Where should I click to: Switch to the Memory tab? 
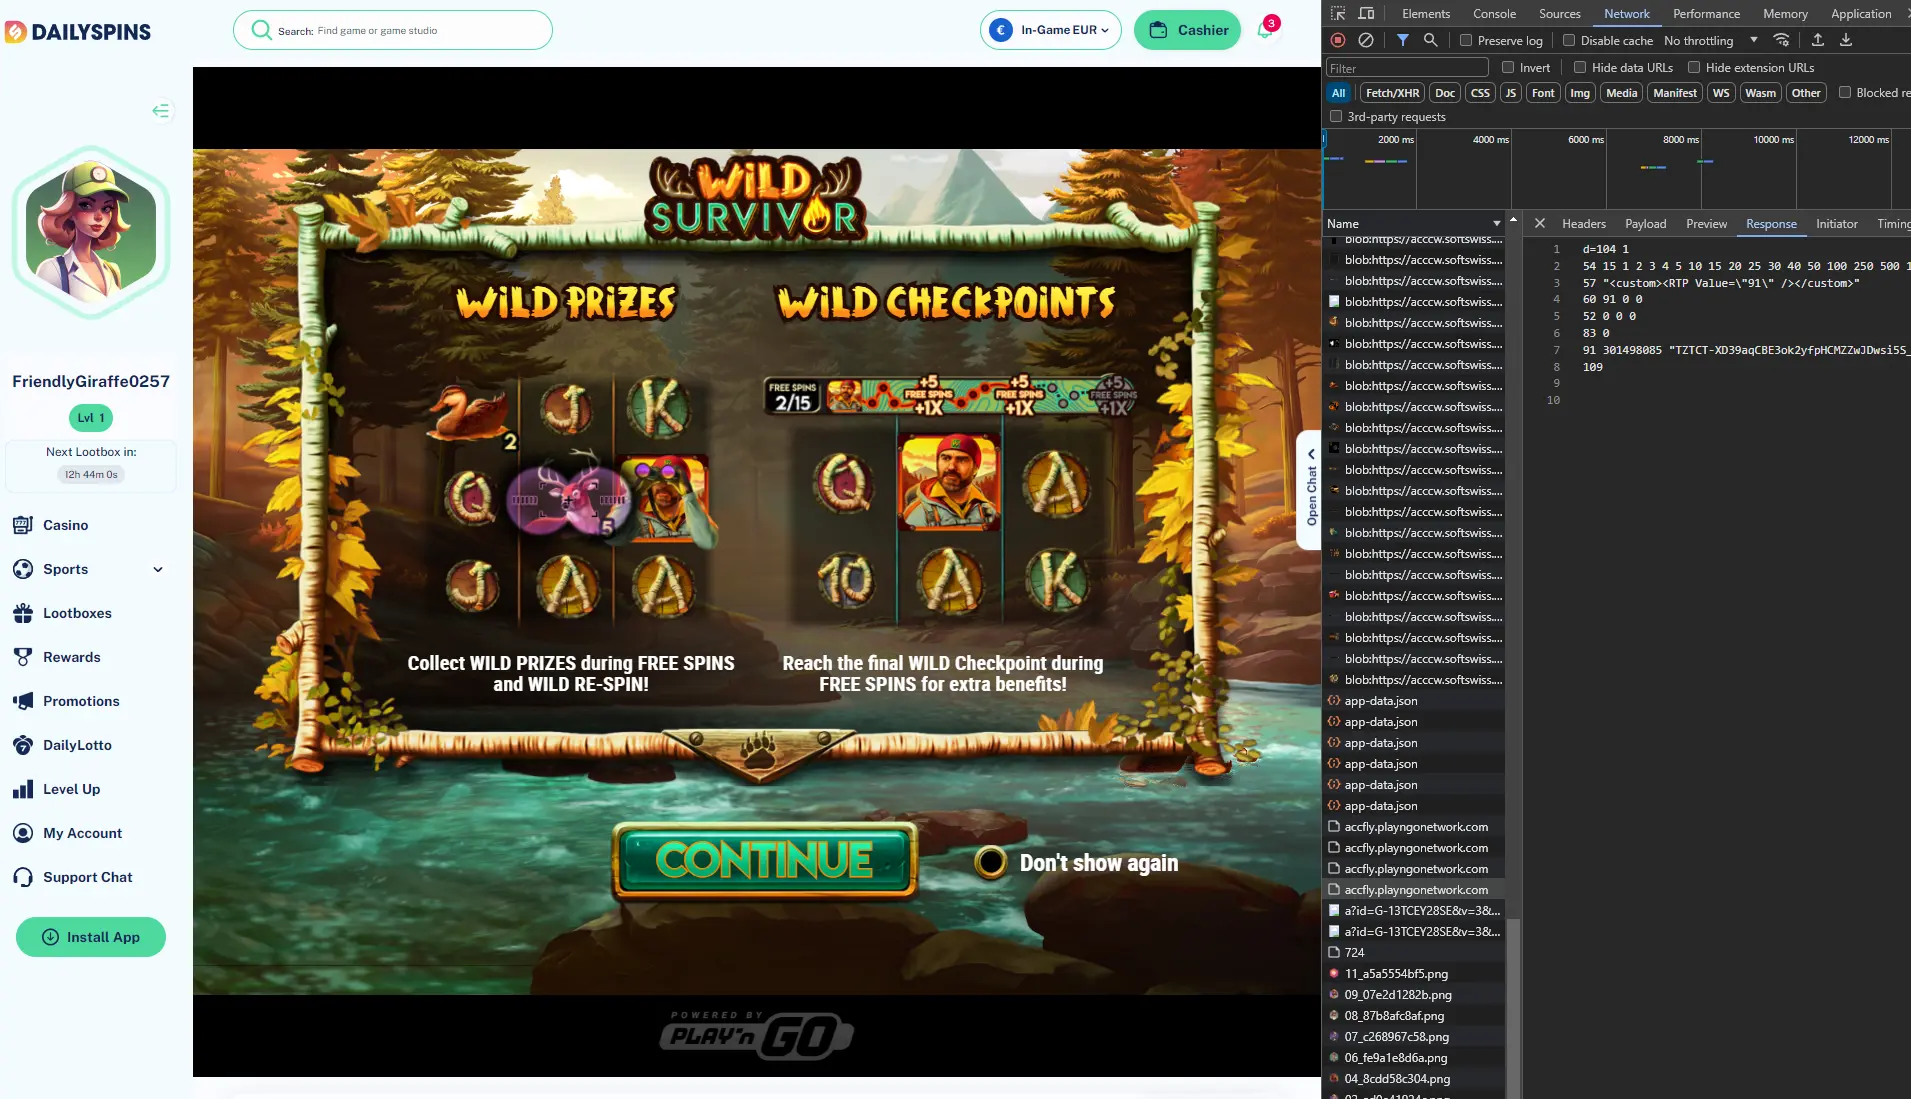coord(1785,14)
